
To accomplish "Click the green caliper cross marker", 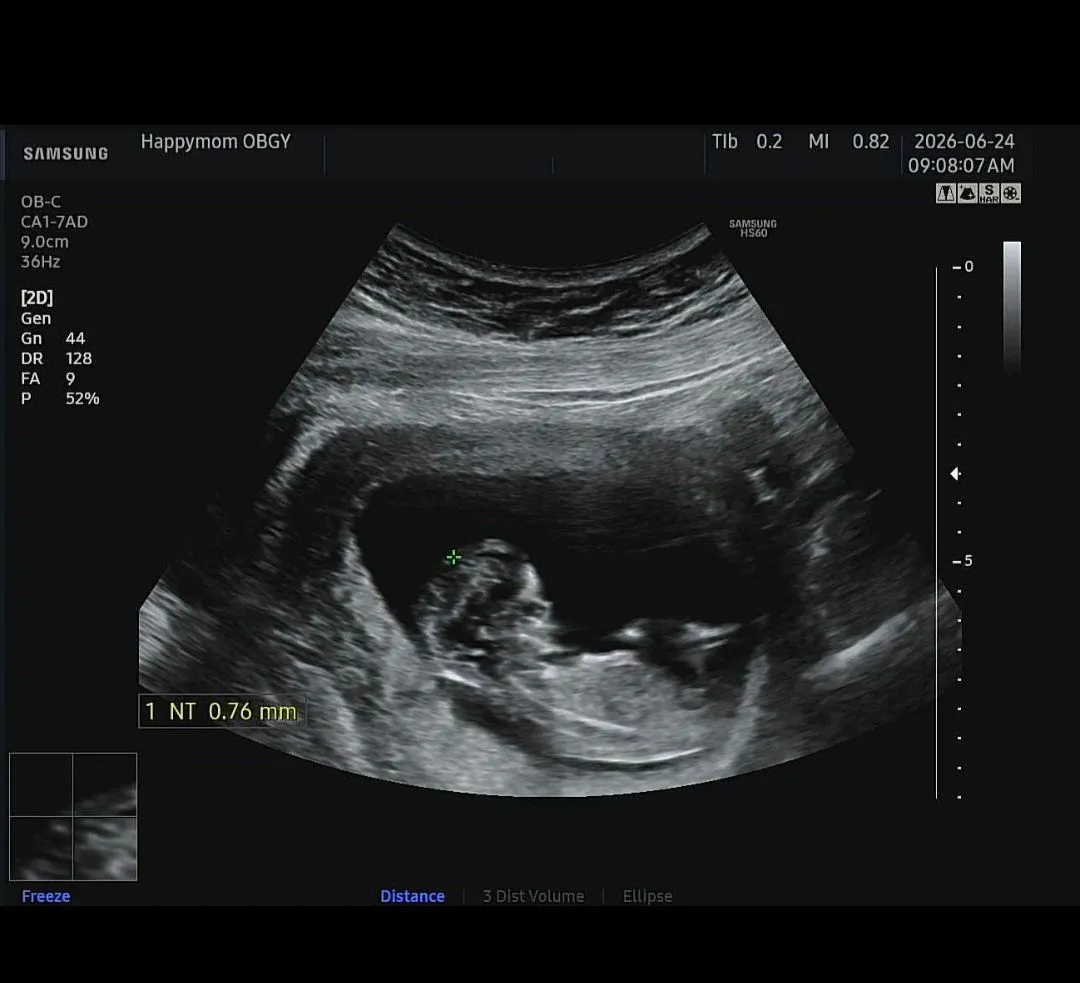I will click(453, 557).
